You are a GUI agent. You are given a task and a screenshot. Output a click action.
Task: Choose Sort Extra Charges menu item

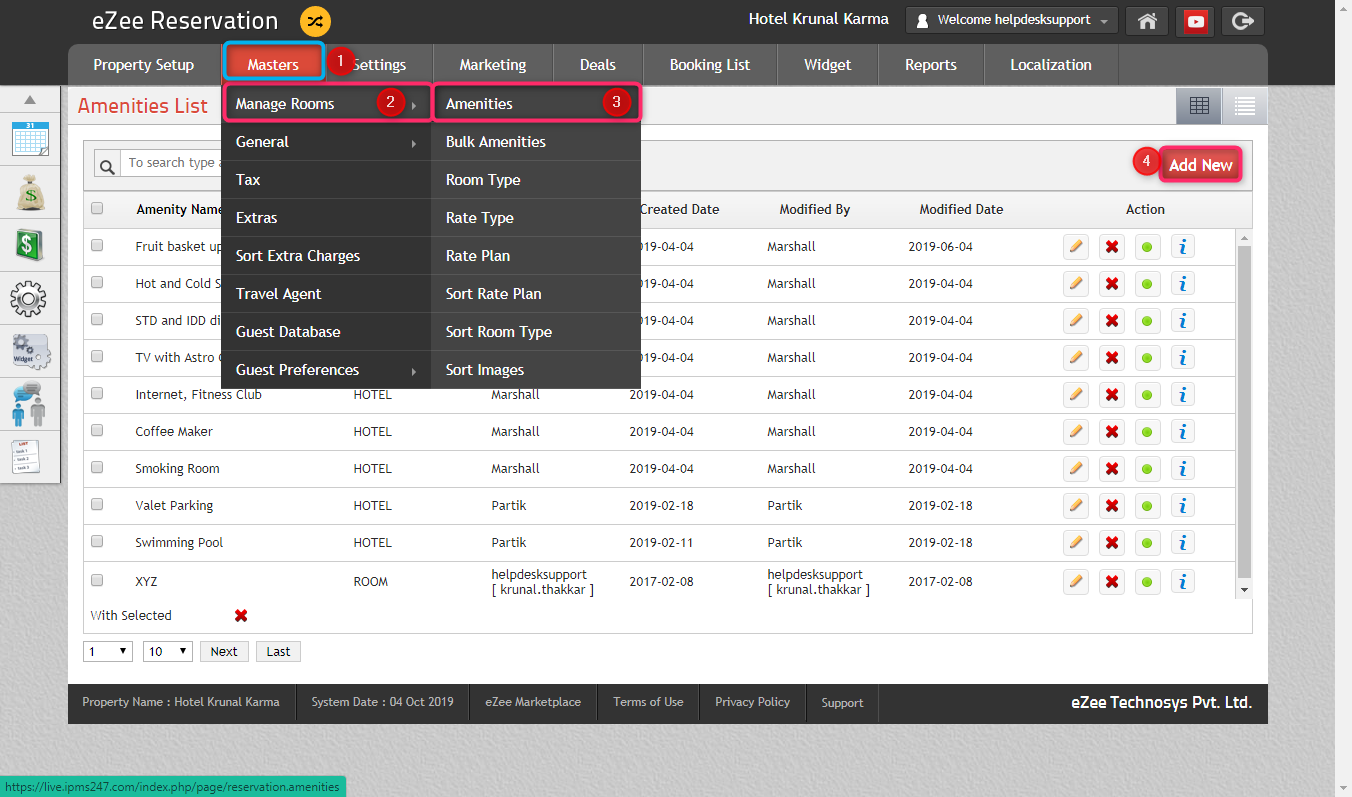pos(326,256)
